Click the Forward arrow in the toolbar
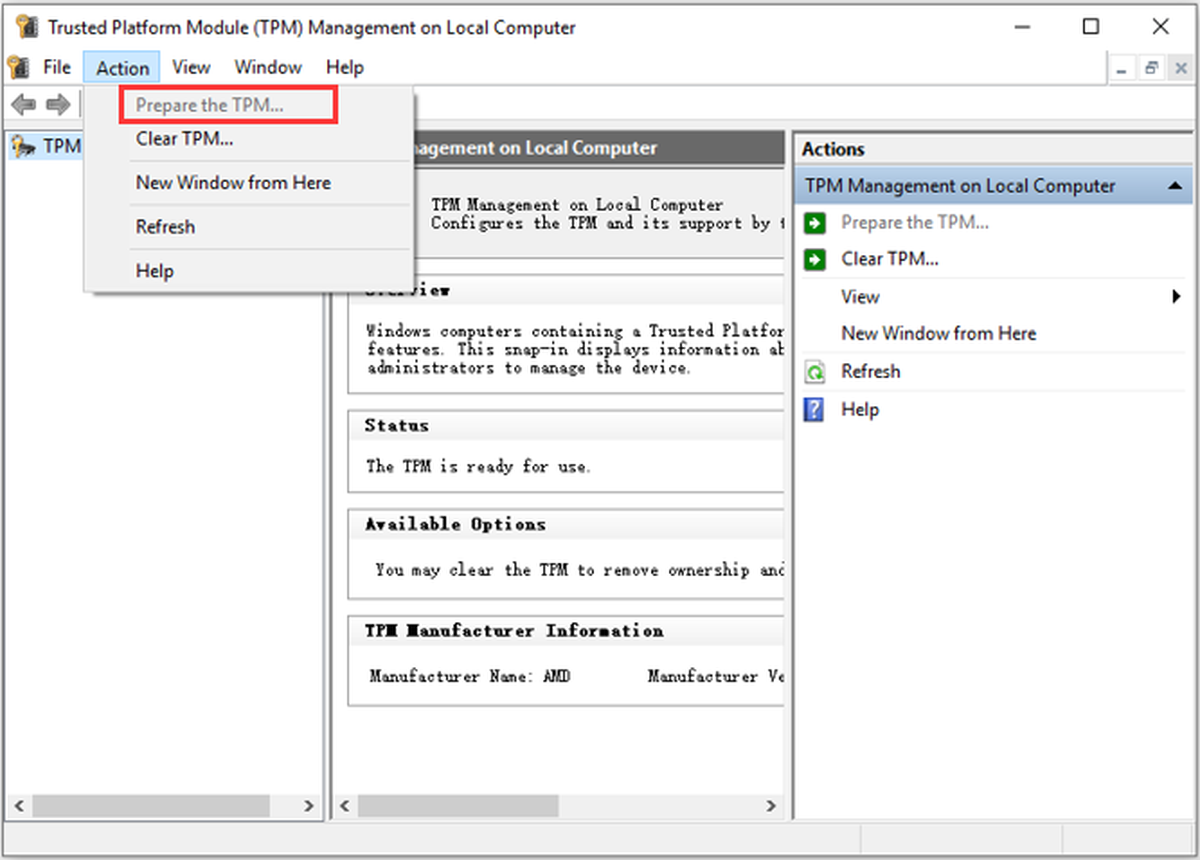Viewport: 1200px width, 860px height. 58,104
